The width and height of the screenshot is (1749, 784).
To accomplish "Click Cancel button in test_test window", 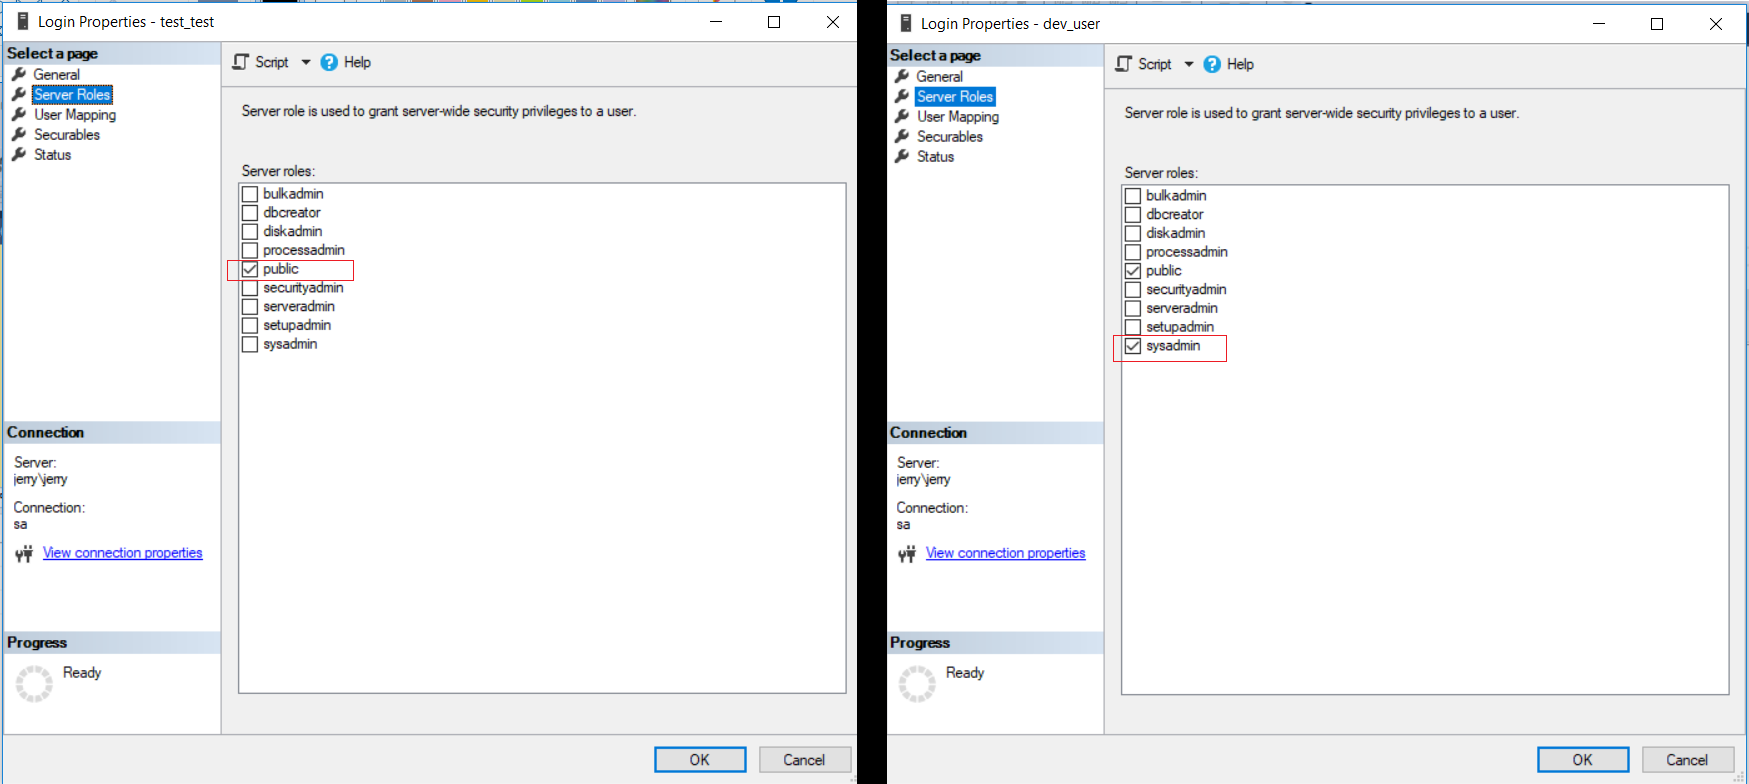I will tap(804, 760).
